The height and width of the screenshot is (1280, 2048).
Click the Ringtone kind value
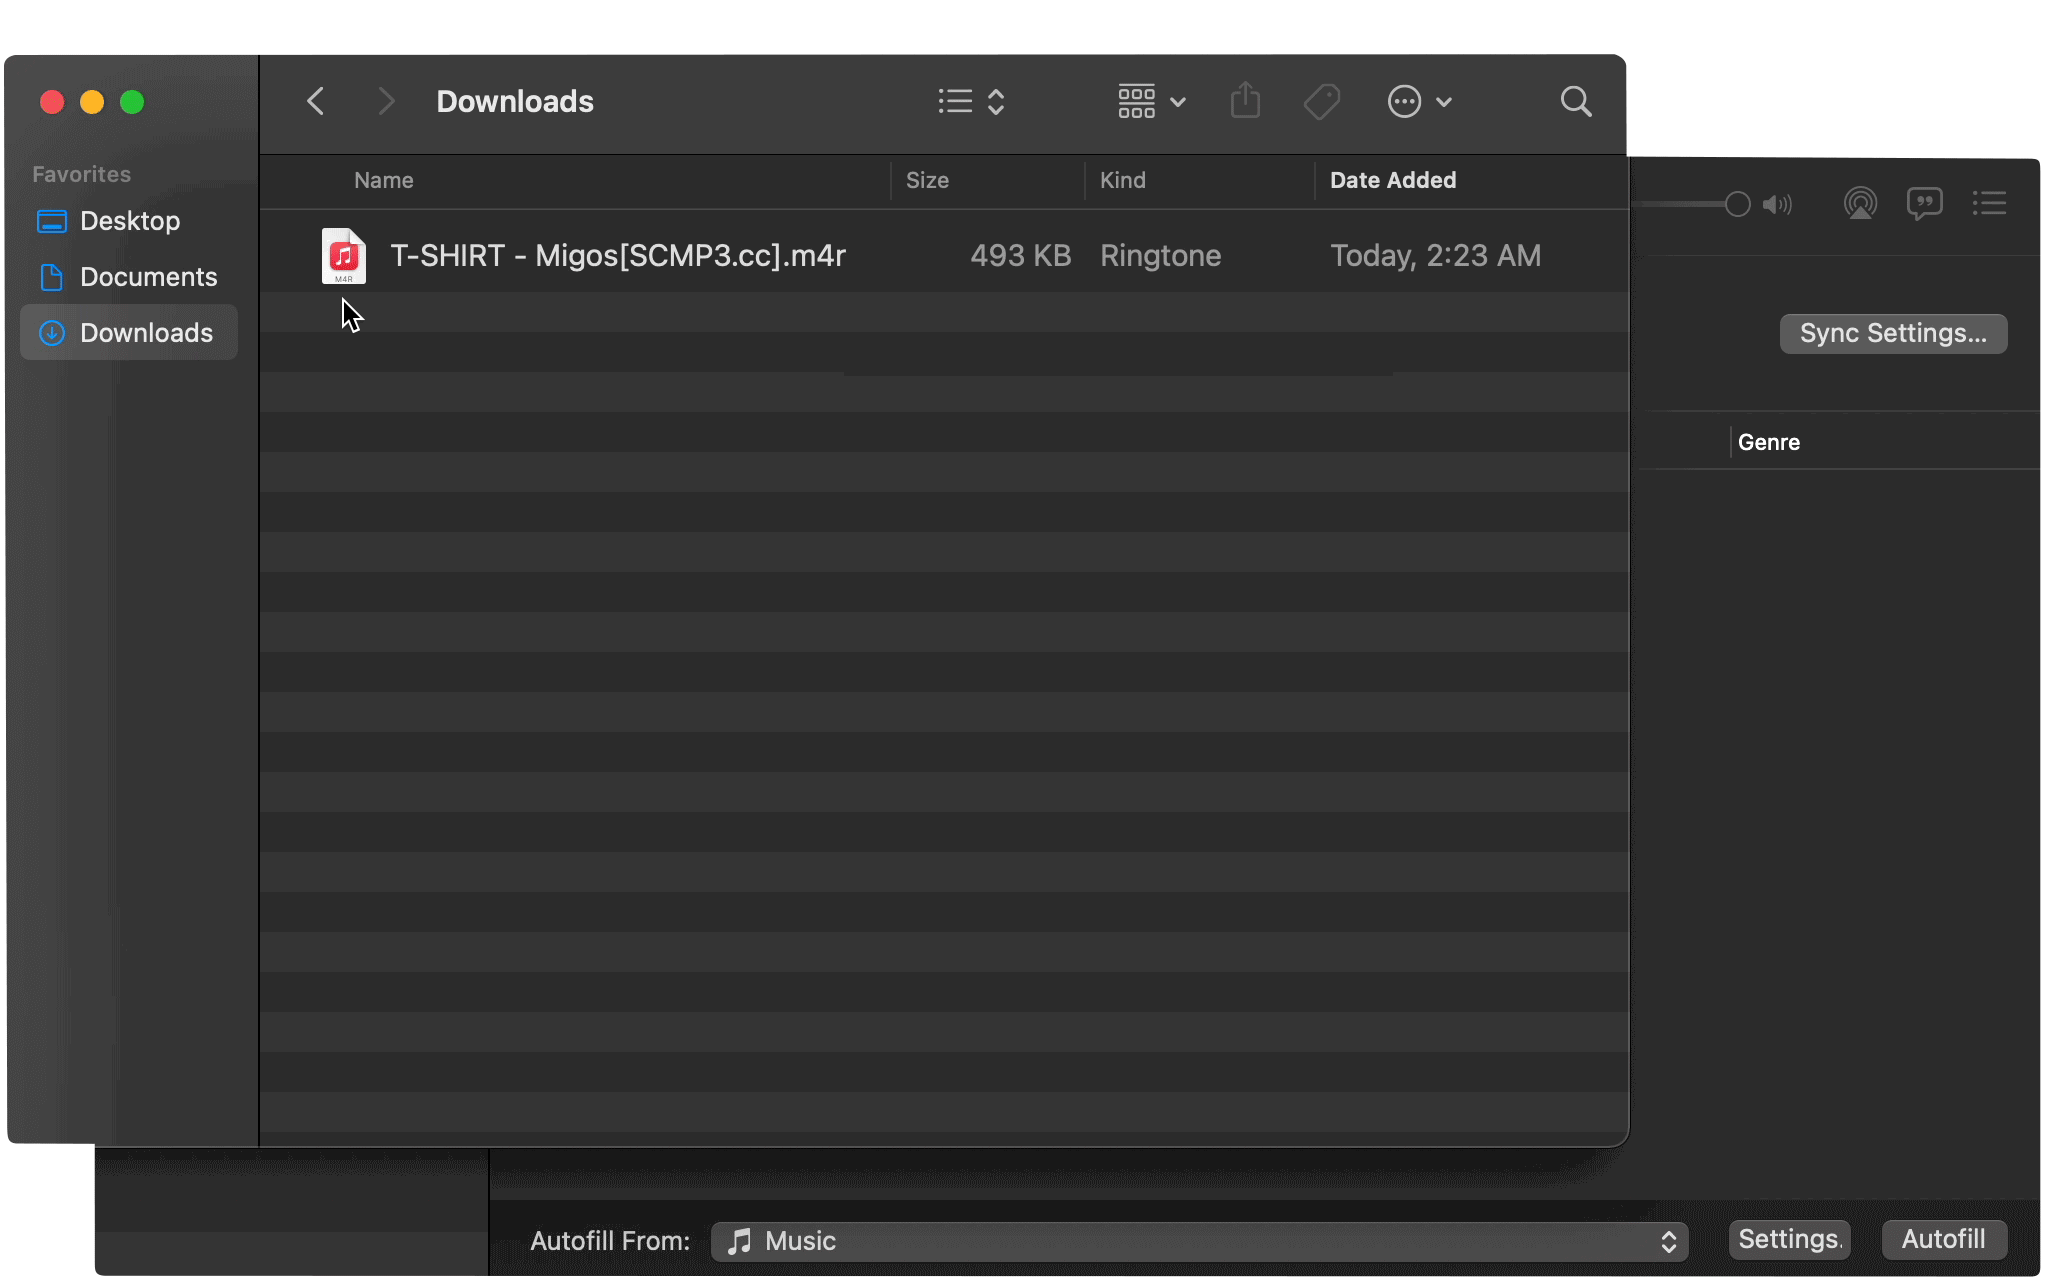tap(1161, 256)
